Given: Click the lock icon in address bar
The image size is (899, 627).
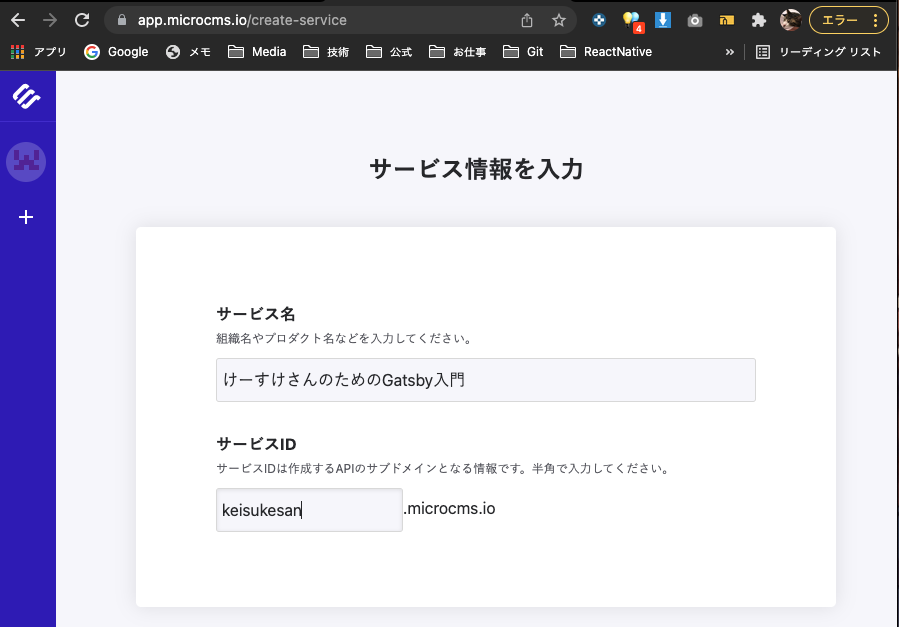Looking at the screenshot, I should coord(122,20).
